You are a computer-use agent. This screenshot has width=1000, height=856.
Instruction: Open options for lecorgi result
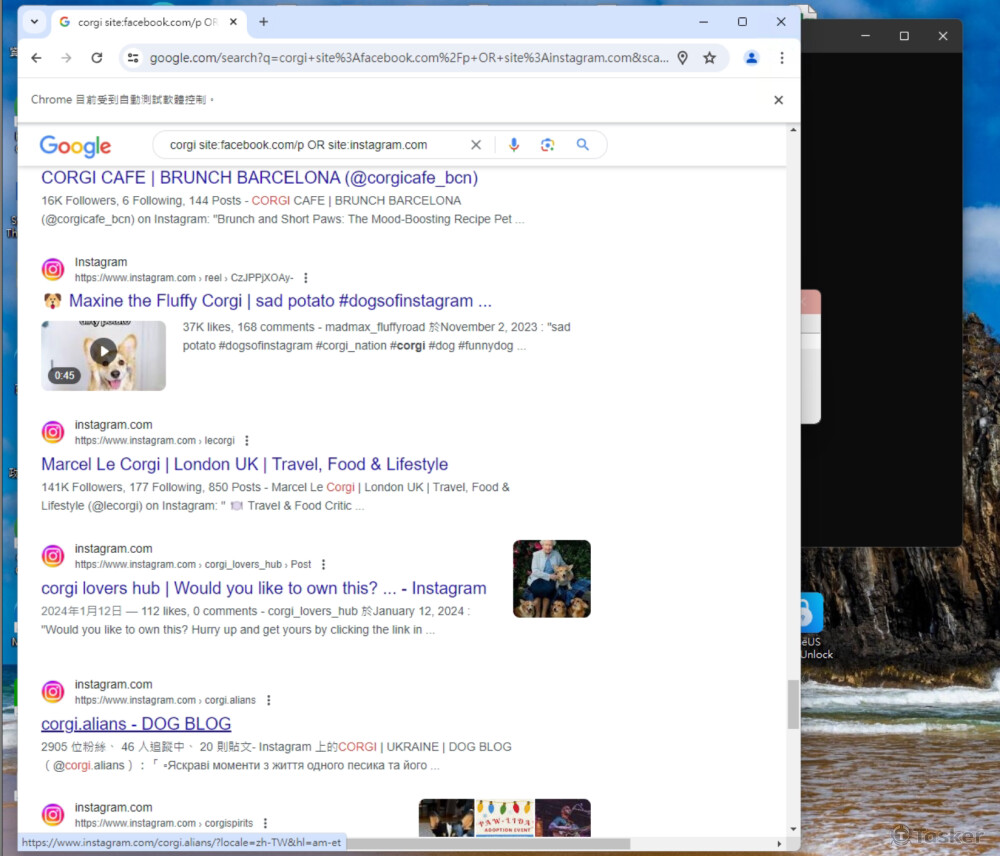click(247, 441)
